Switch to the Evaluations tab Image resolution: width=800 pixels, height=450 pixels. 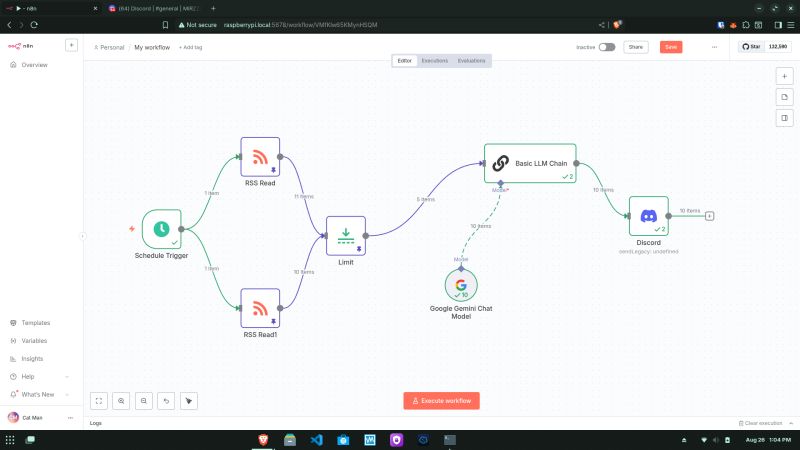471,61
